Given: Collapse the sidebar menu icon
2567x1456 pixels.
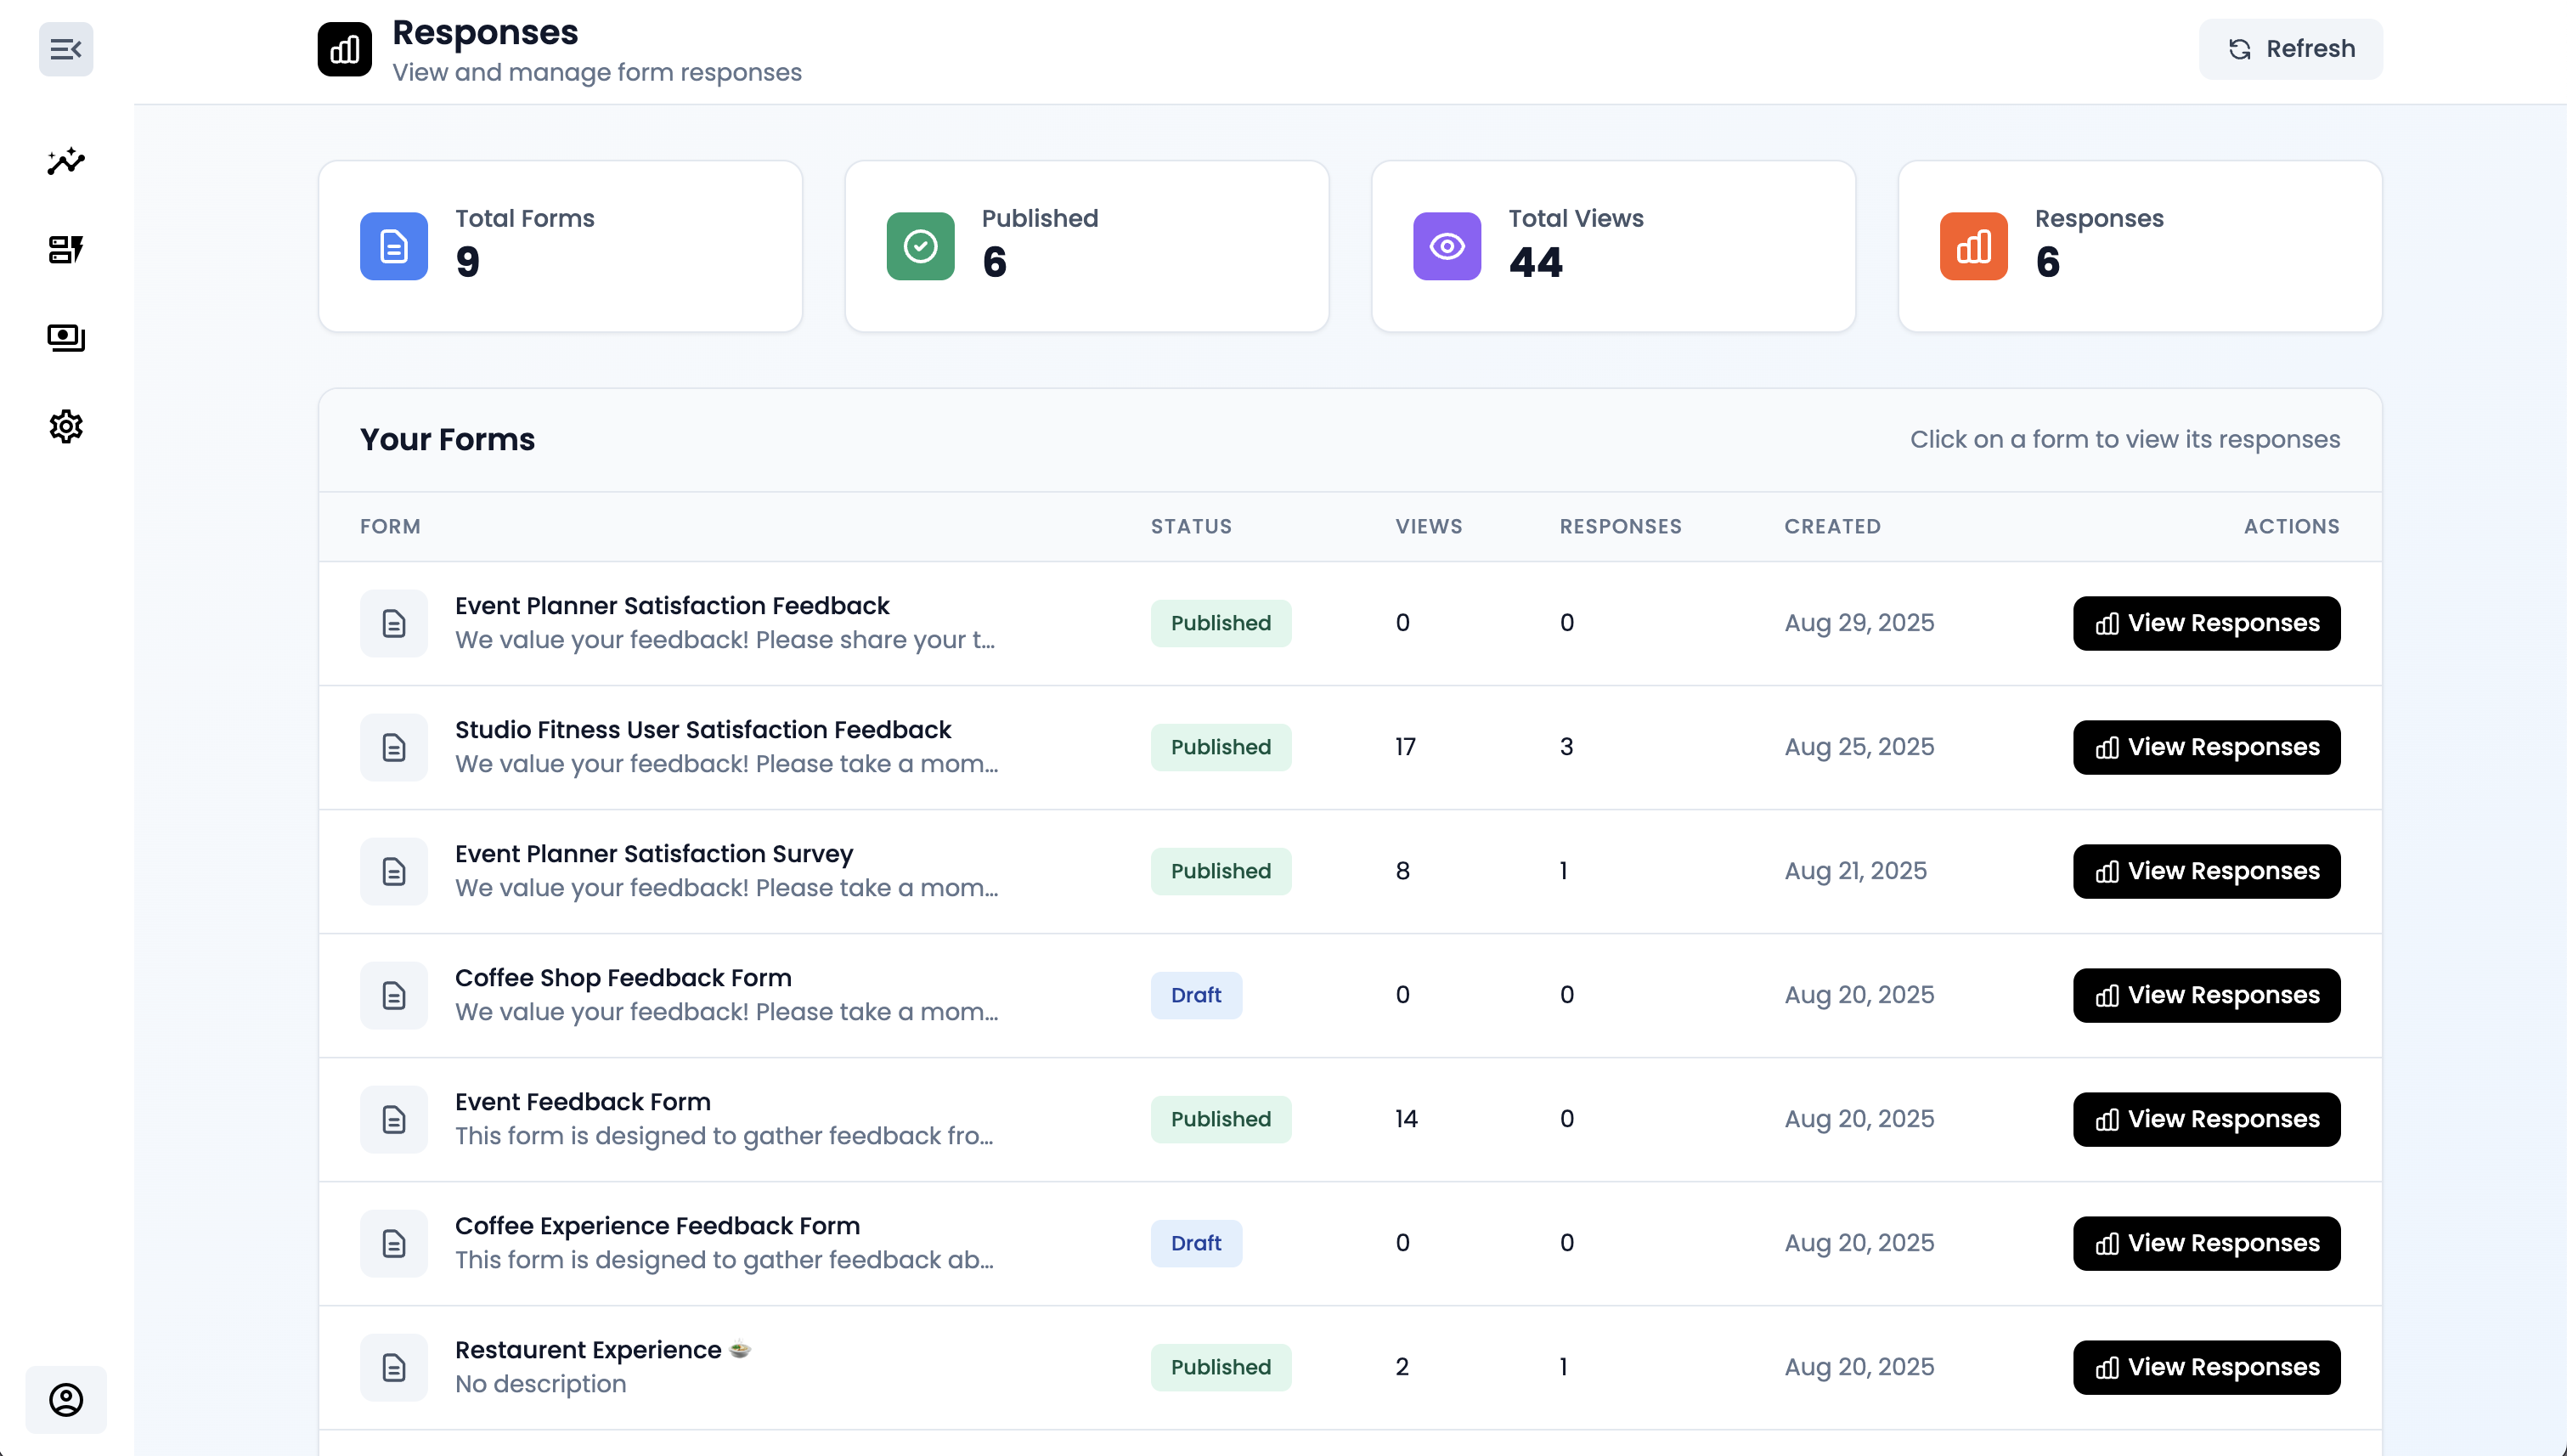Looking at the screenshot, I should click(x=66, y=49).
